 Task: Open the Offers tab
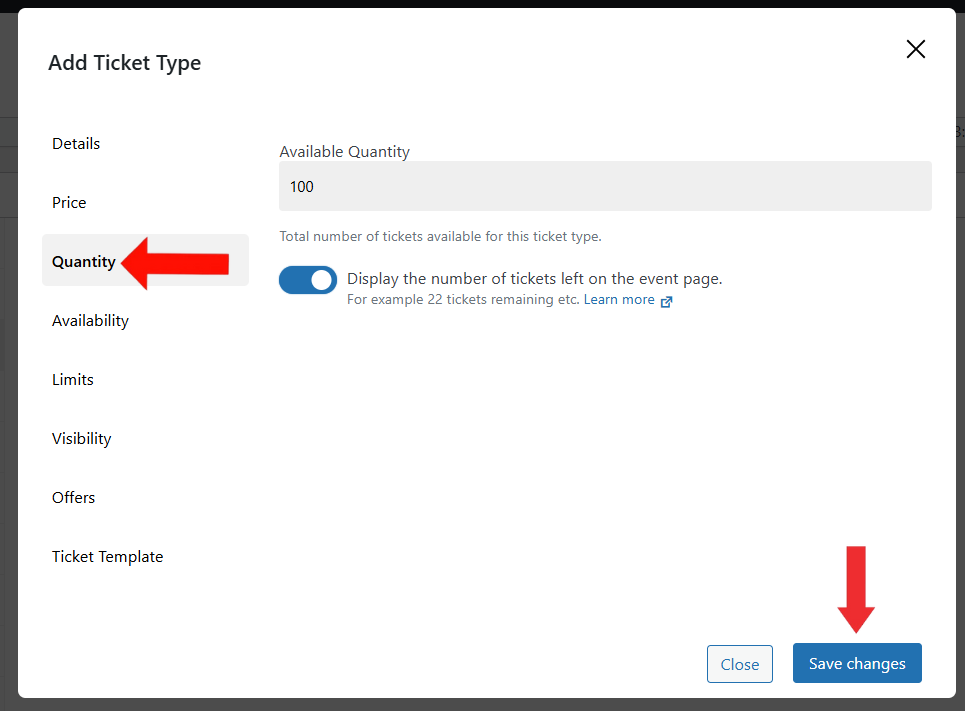(x=73, y=497)
